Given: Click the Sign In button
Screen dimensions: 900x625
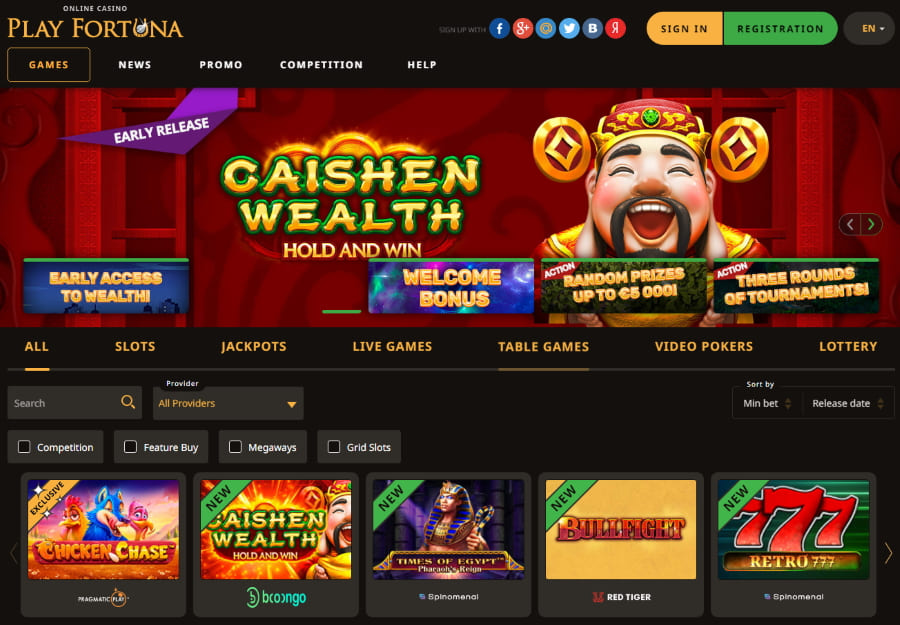Looking at the screenshot, I should pyautogui.click(x=684, y=28).
